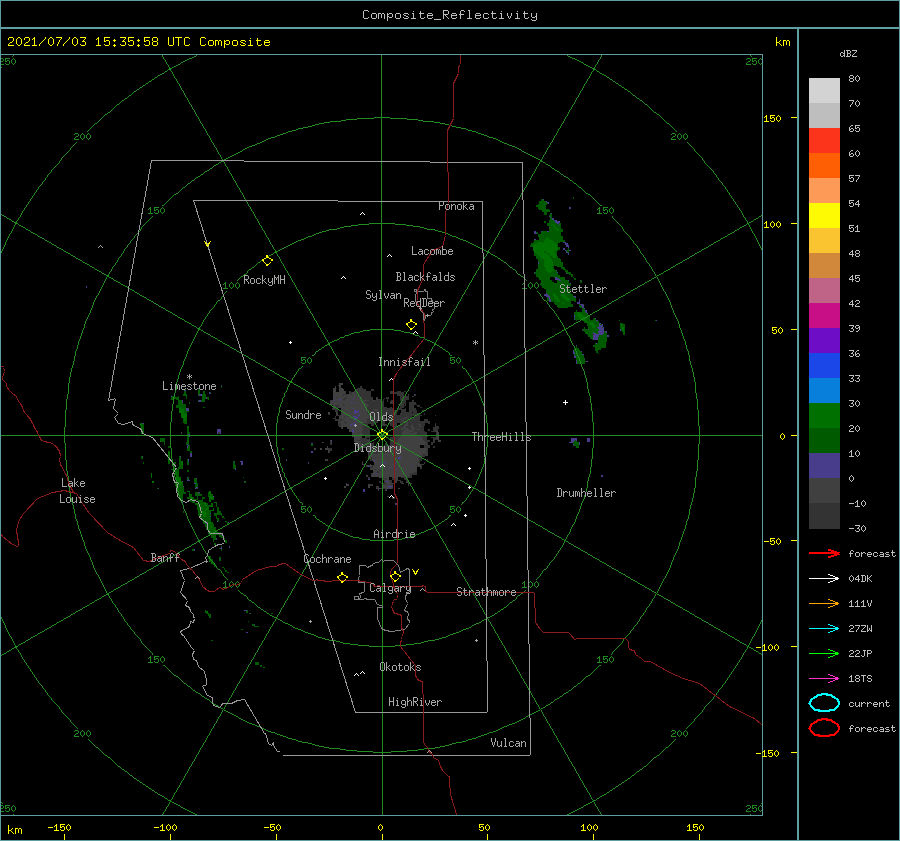Viewport: 900px width, 841px height.
Task: Click the RockyMH label
Action: 264,280
